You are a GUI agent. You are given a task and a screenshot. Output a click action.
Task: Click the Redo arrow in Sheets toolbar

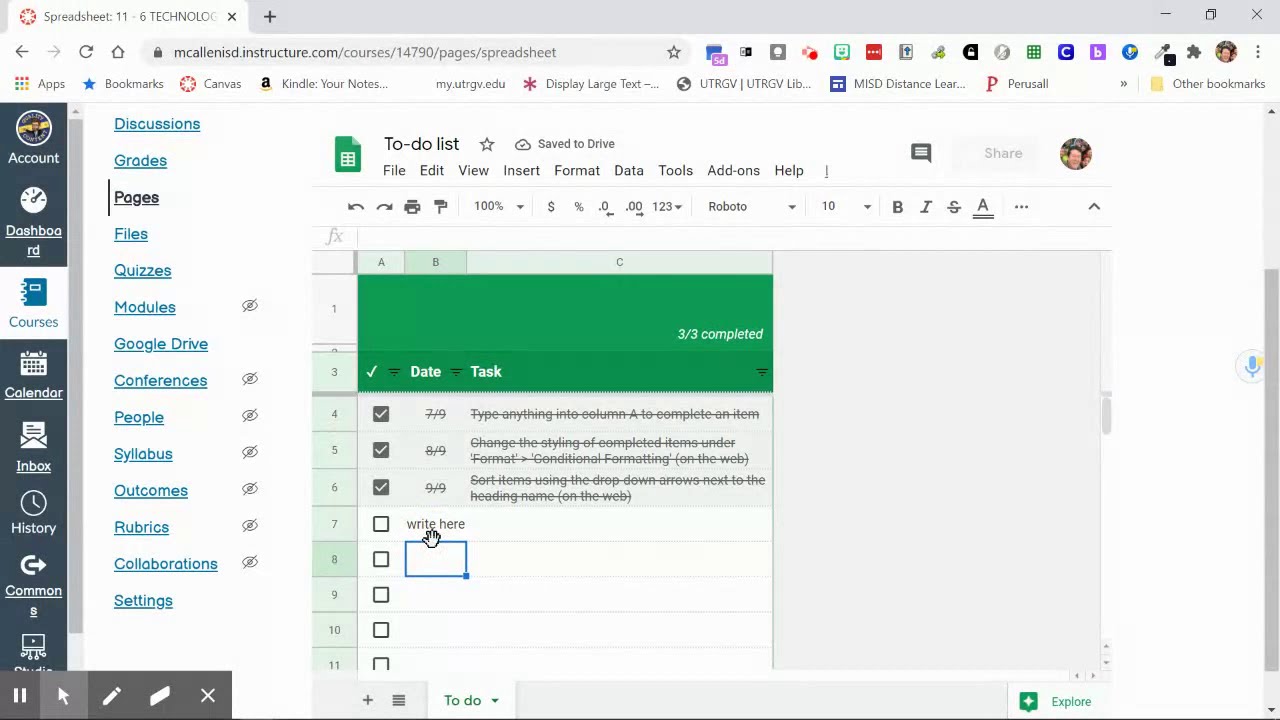coord(384,207)
